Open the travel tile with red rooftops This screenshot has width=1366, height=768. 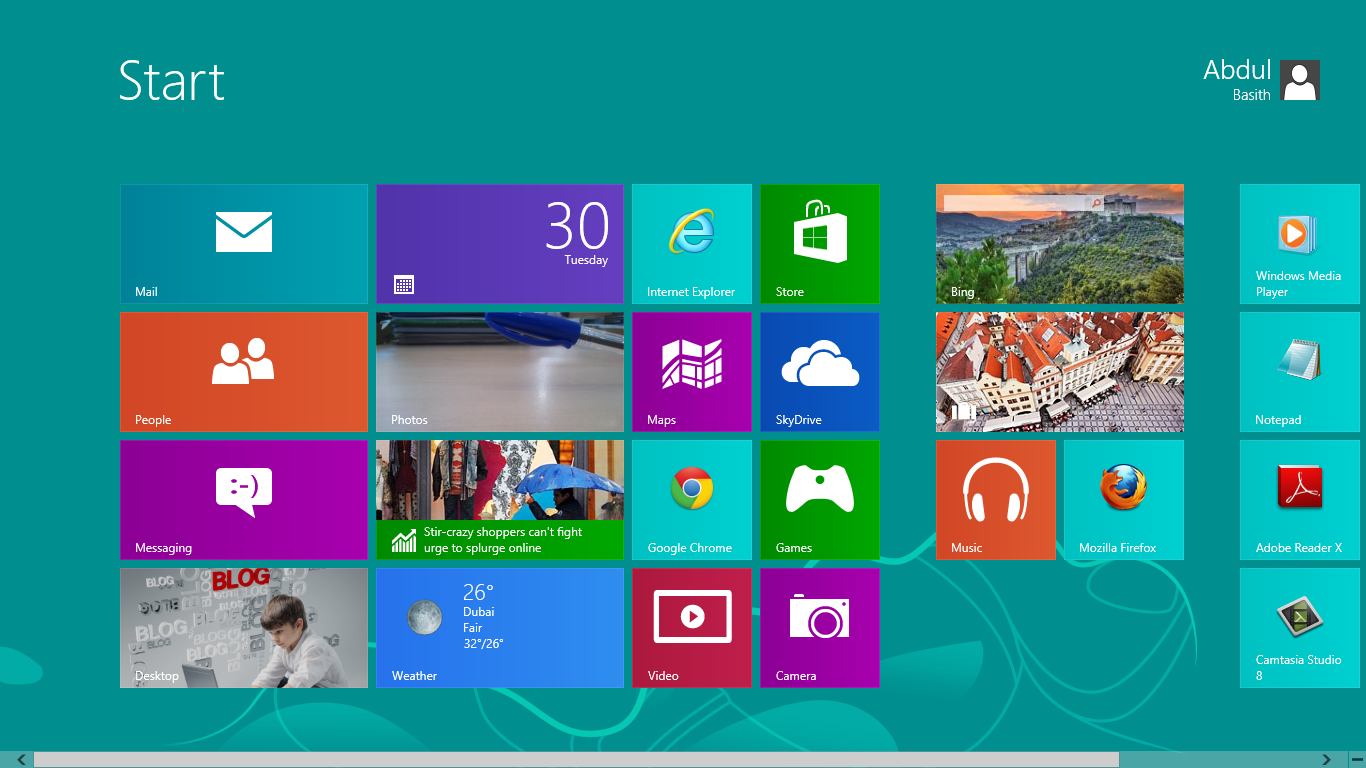pos(1060,372)
